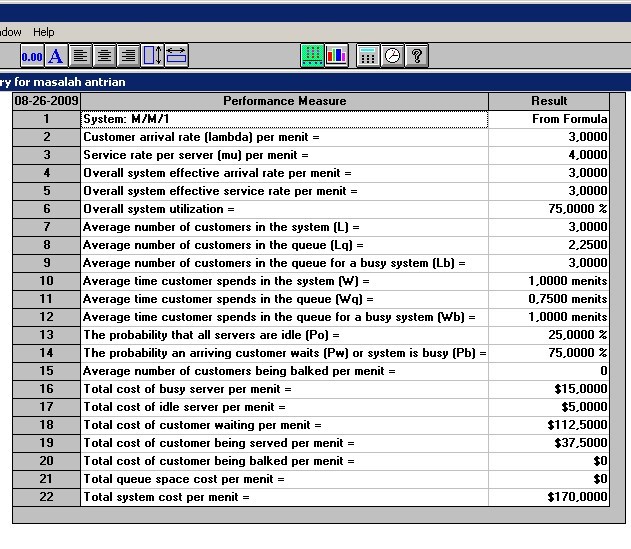This screenshot has height=549, width=631.
Task: Click the $170,0000 total system cost
Action: 549,497
